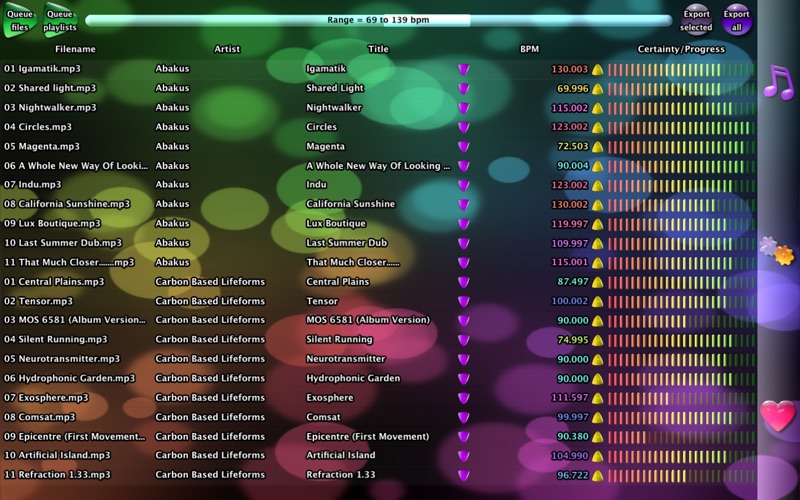Select file 08 California Sunshine.mp3

tap(67, 204)
